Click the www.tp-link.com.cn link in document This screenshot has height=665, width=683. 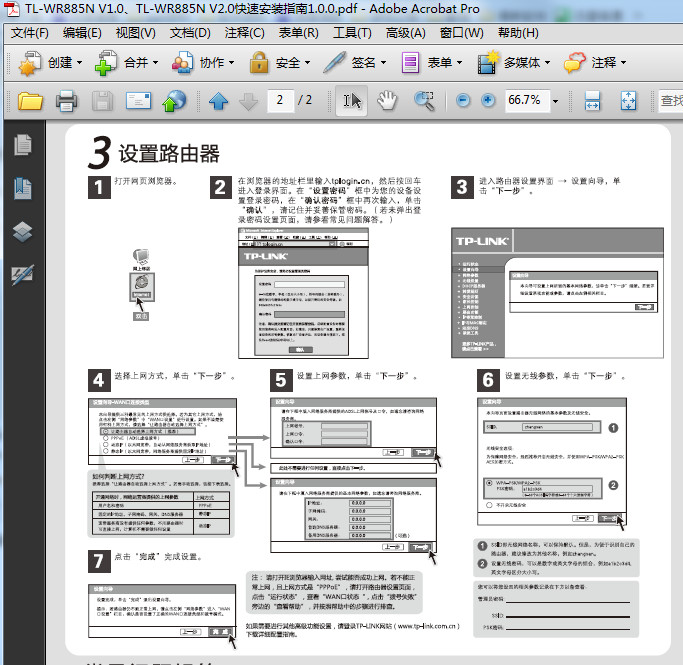(x=426, y=626)
